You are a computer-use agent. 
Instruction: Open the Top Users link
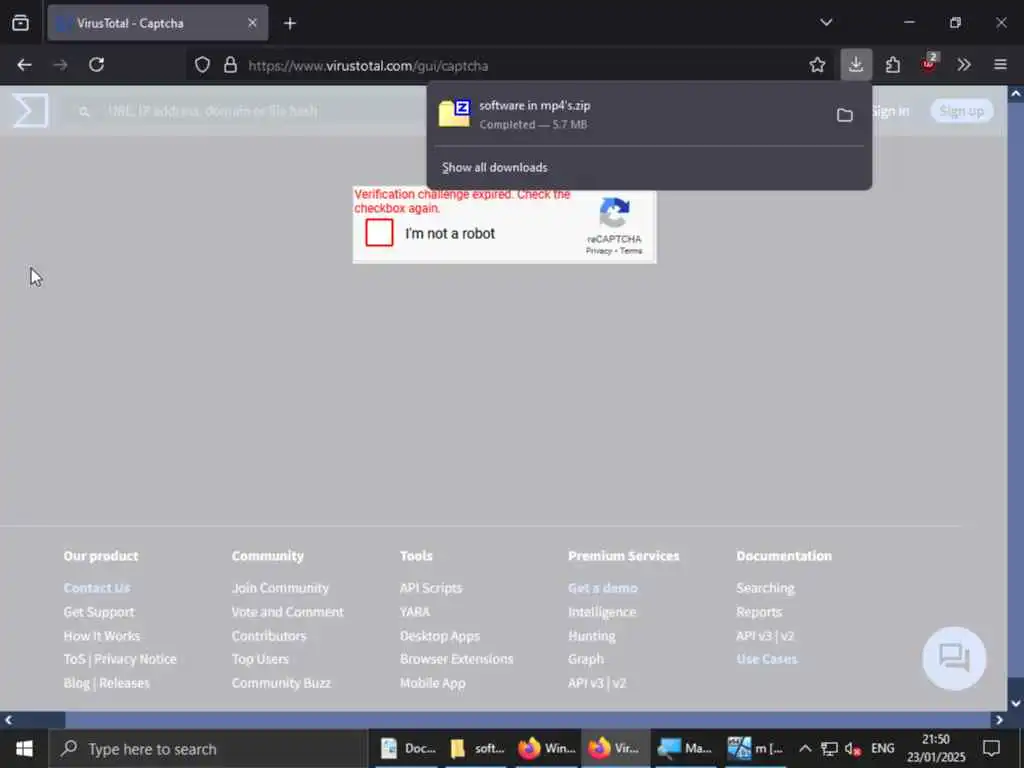pyautogui.click(x=260, y=659)
